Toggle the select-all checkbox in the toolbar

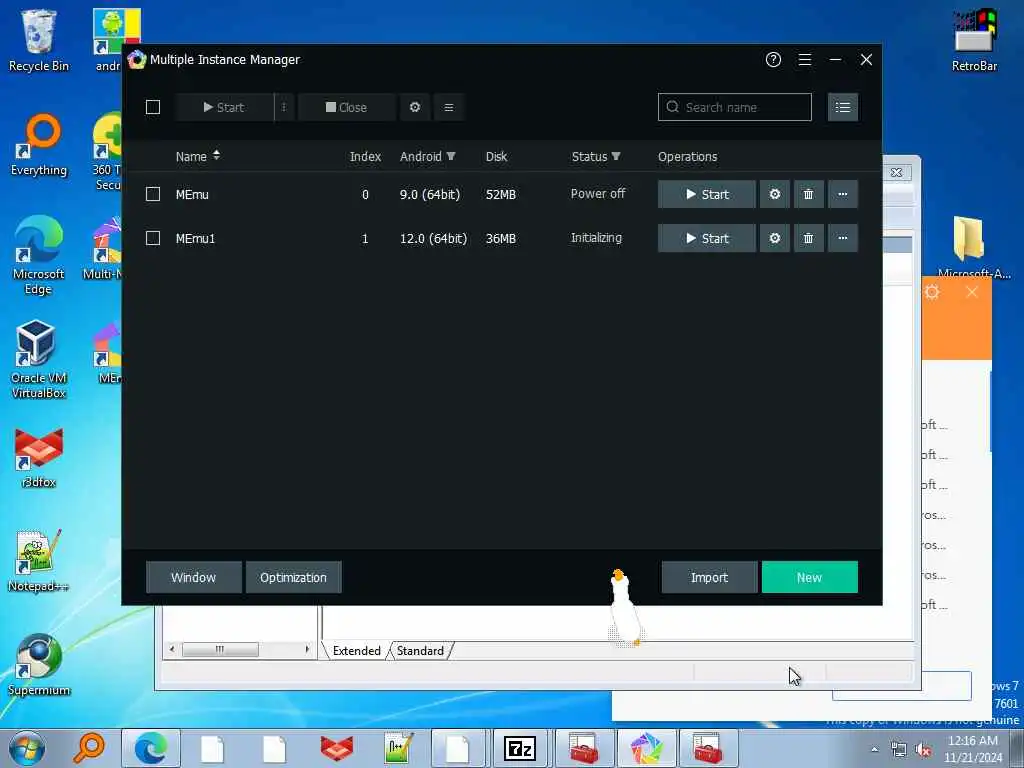[x=153, y=107]
